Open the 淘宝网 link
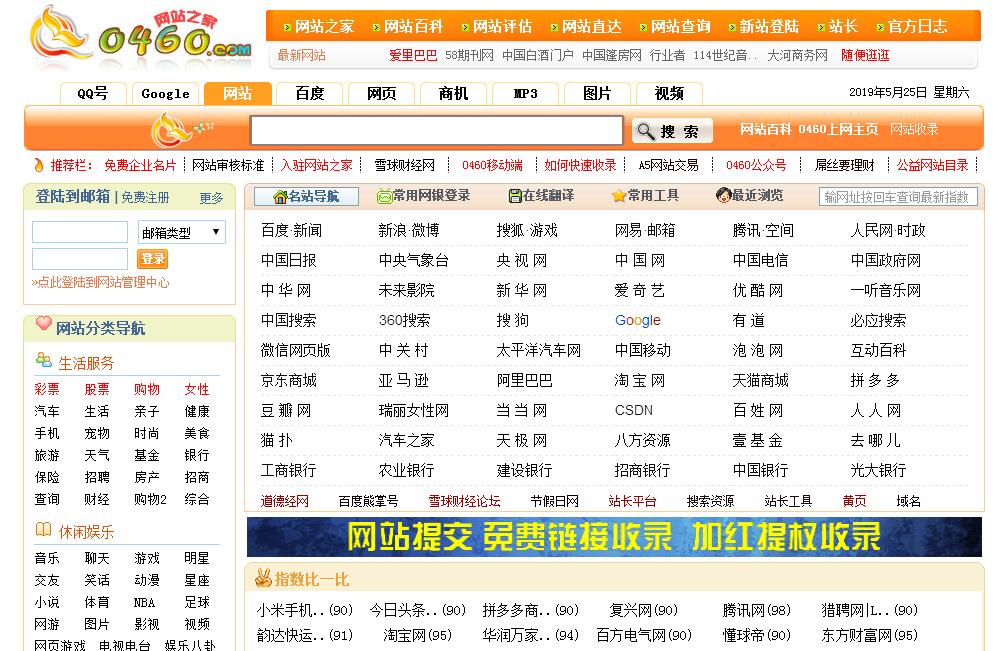Image resolution: width=1002 pixels, height=651 pixels. [640, 381]
